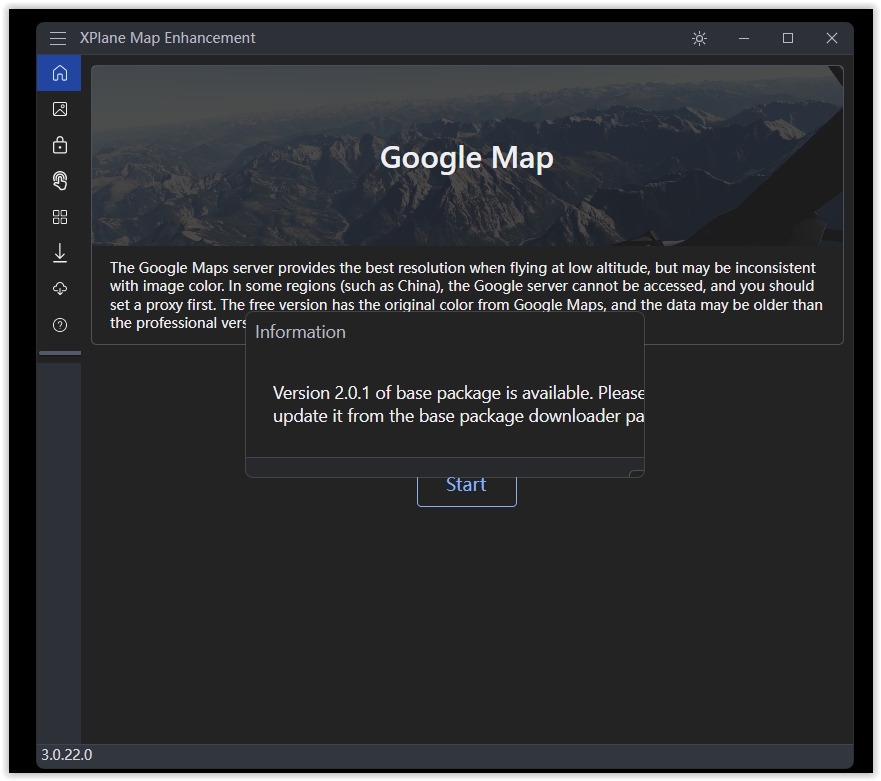This screenshot has height=781, width=881.
Task: Open the Home page in sidebar
Action: pyautogui.click(x=59, y=73)
